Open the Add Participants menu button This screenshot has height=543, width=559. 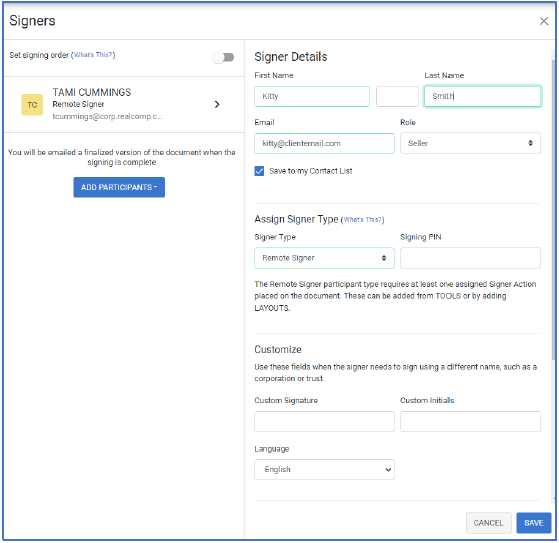tap(119, 188)
